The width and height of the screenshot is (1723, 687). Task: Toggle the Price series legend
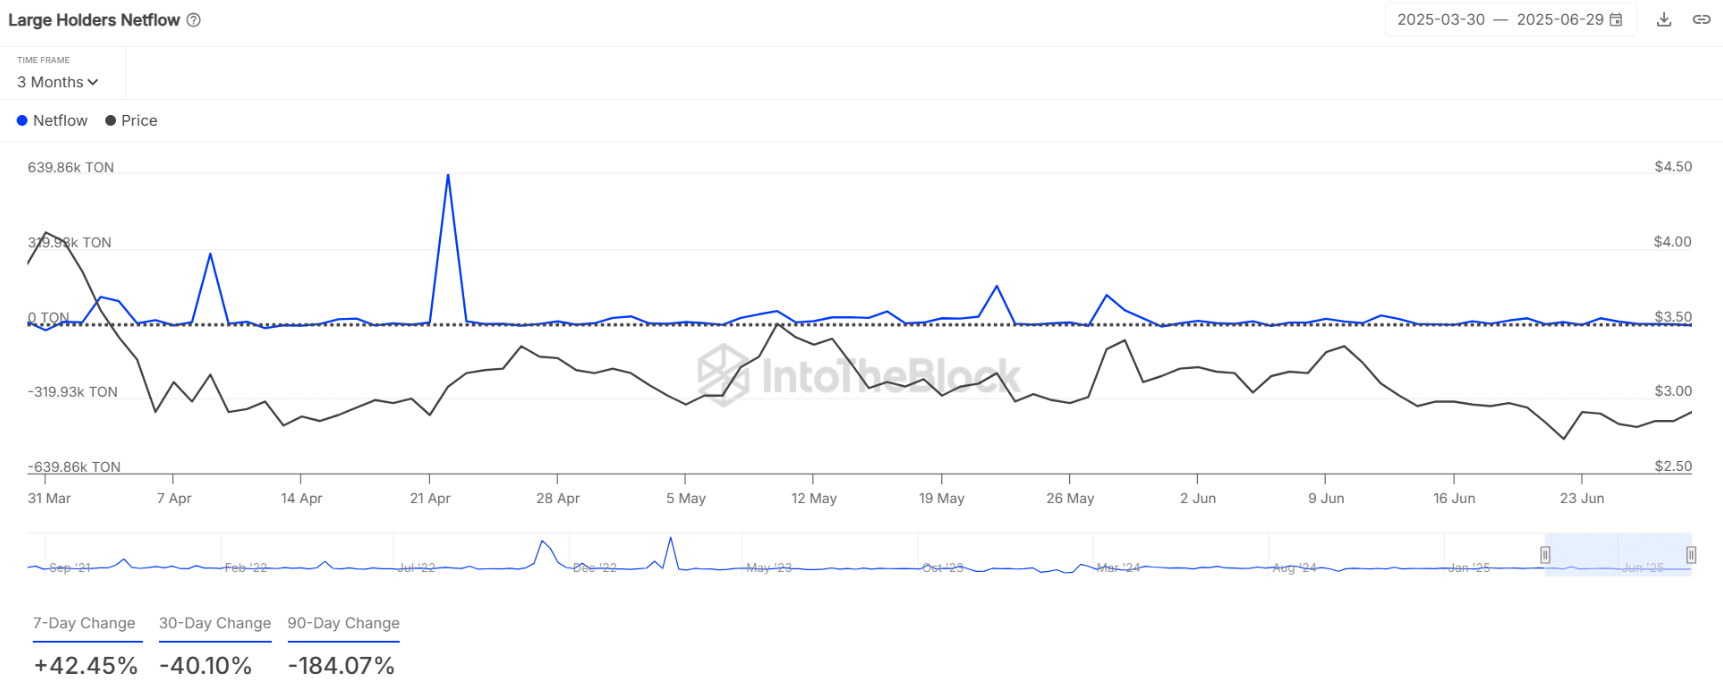click(131, 121)
